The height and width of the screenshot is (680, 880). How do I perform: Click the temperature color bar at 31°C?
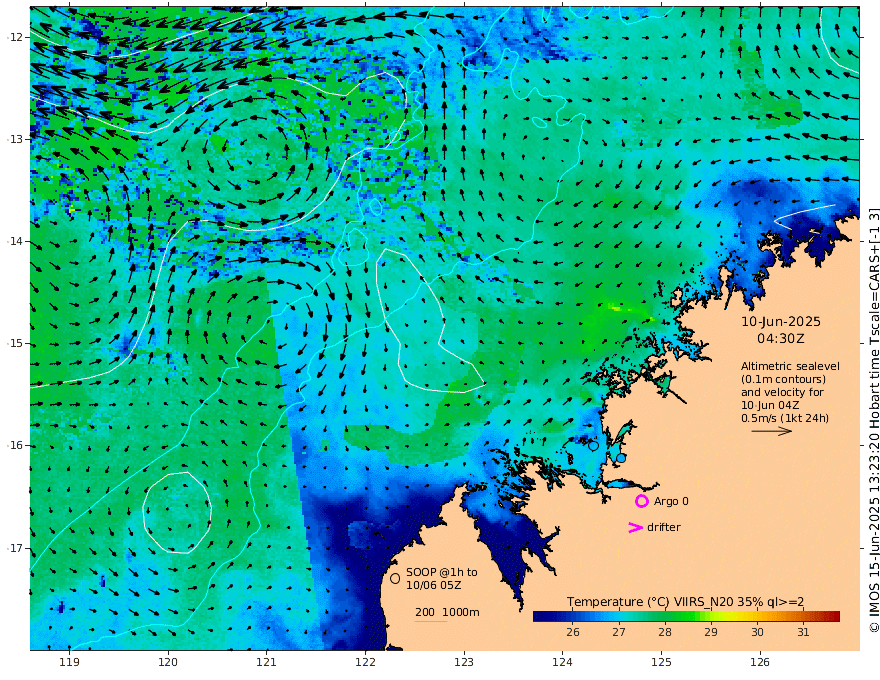(x=803, y=617)
